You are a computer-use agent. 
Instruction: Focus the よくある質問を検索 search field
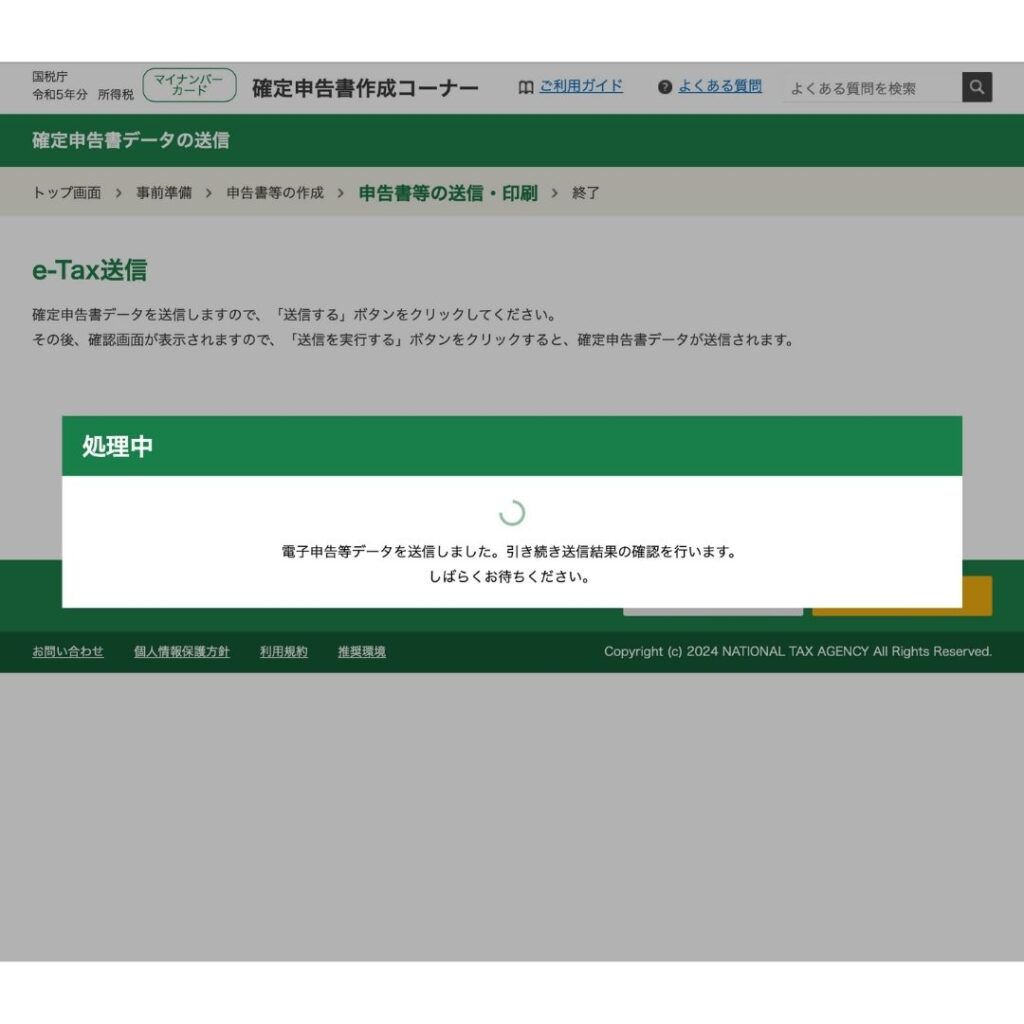872,88
